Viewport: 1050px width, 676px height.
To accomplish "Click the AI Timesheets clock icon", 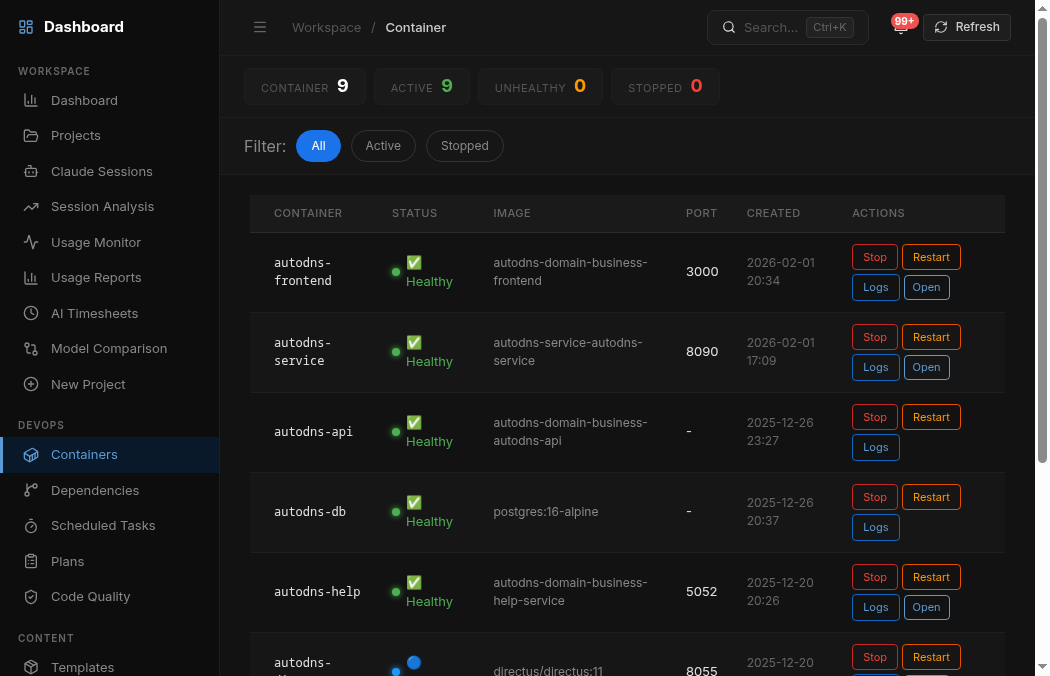I will pos(31,313).
